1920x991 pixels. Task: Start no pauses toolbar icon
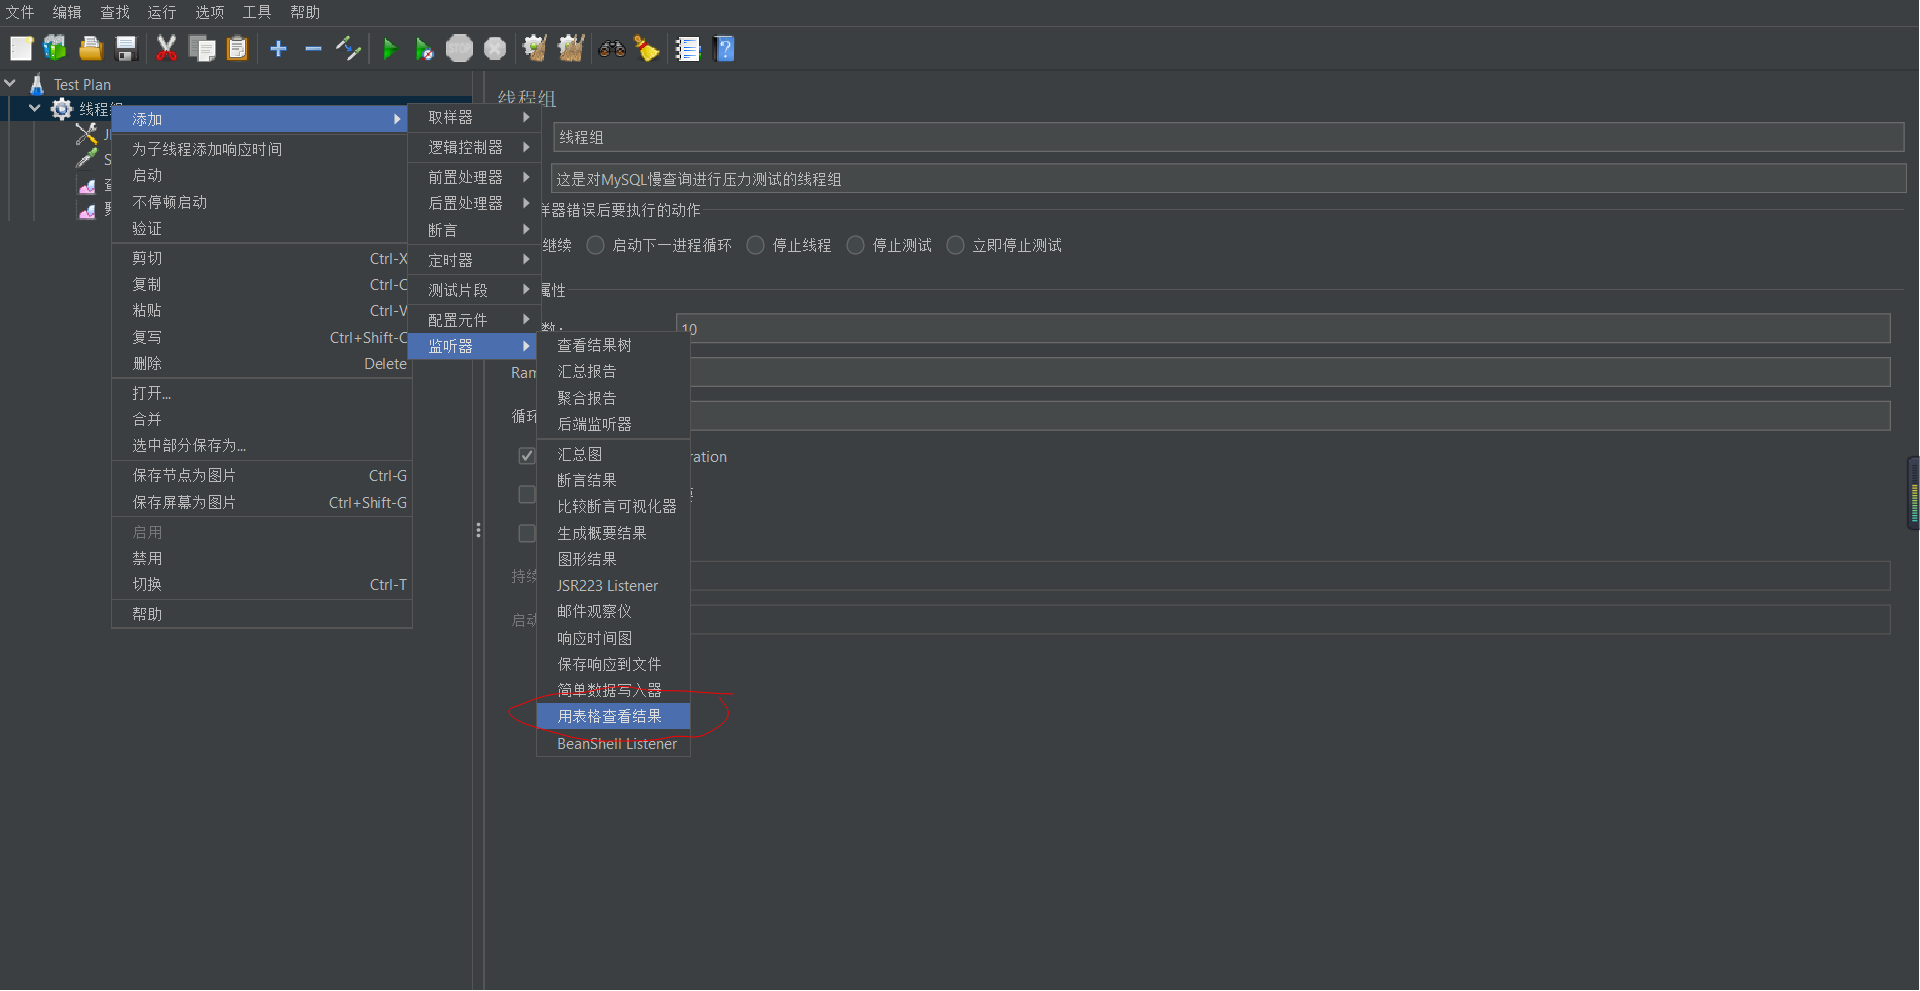coord(424,48)
